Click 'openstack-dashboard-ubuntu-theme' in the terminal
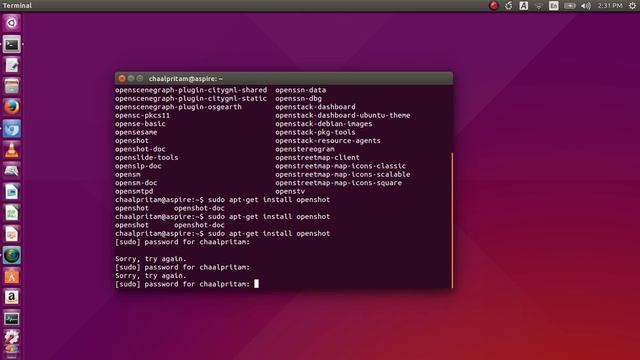 tap(342, 115)
